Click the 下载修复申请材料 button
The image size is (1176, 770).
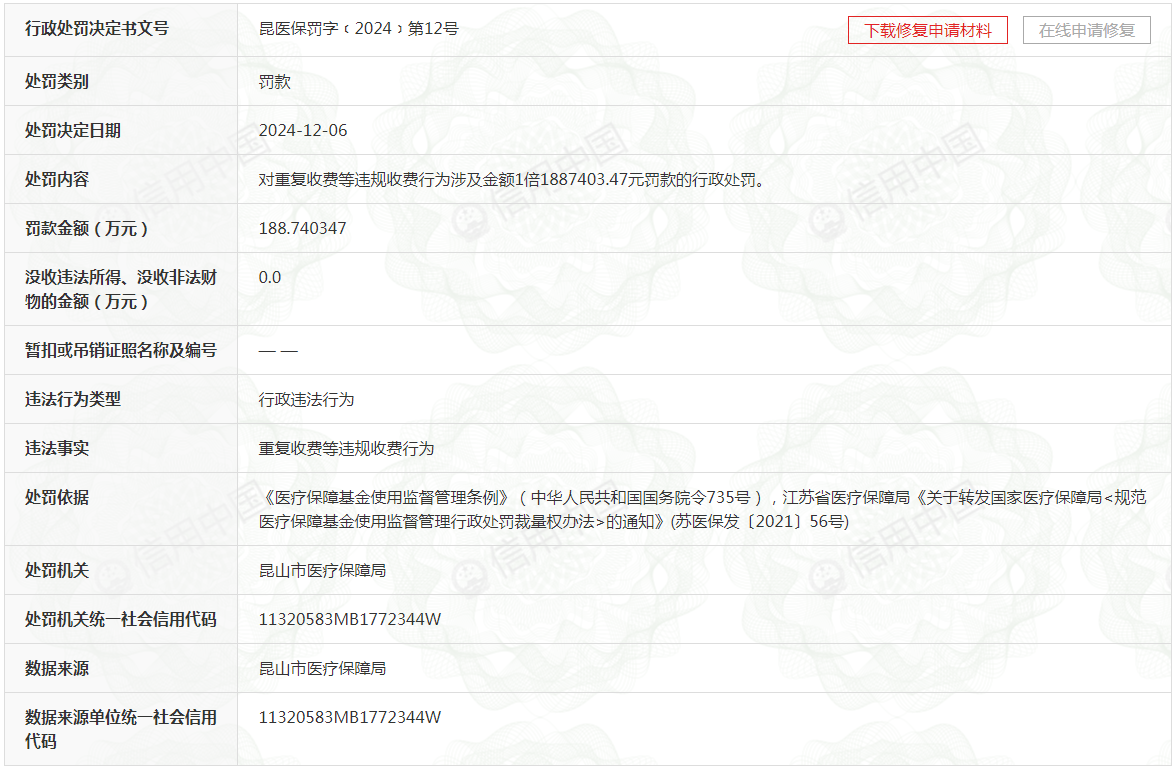927,31
